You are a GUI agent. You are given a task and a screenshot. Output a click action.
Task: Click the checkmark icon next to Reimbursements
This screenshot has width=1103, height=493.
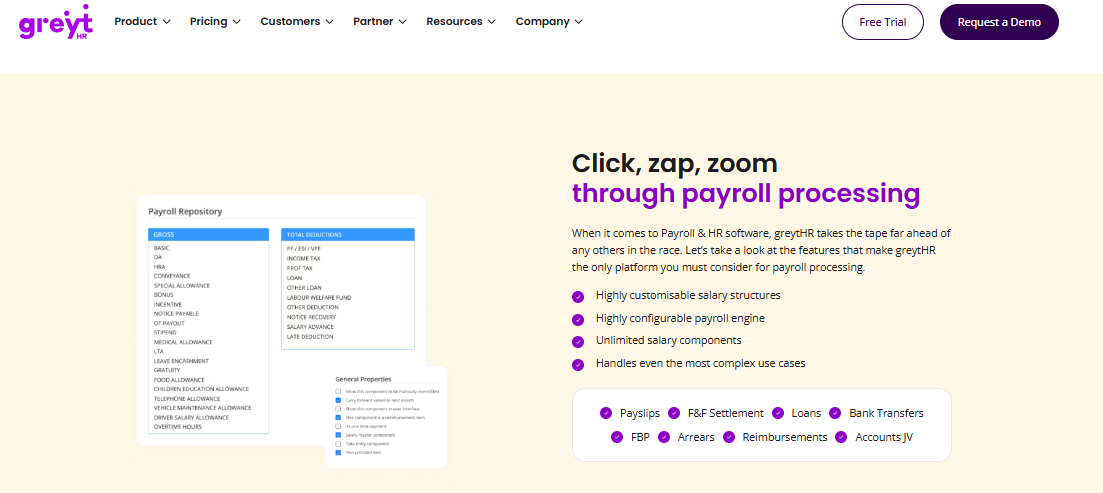coord(729,437)
